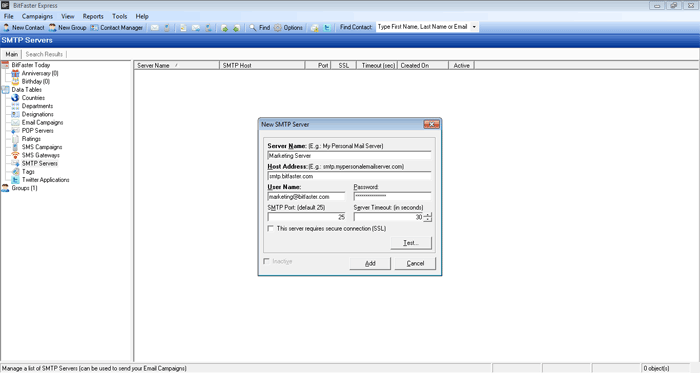Screen dimensions: 700x373
Task: Click the Port column header
Action: point(318,66)
